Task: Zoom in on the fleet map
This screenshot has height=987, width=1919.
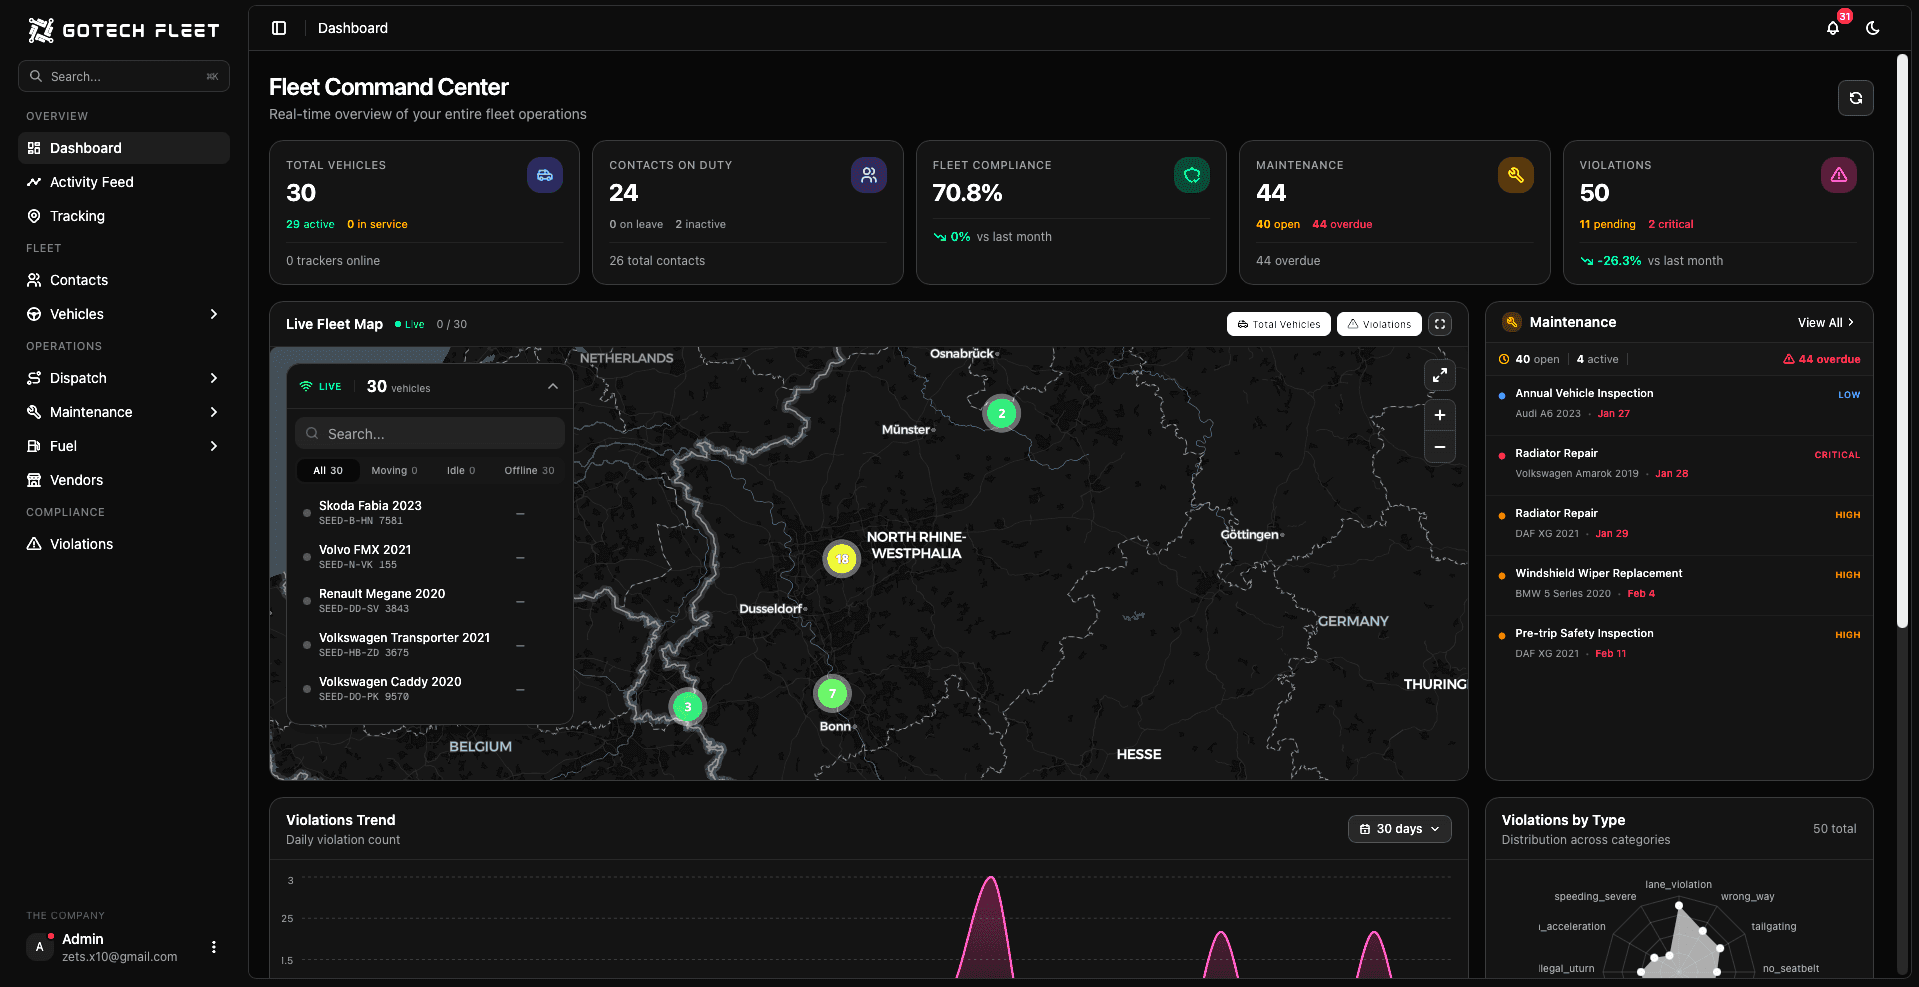Action: [1439, 415]
